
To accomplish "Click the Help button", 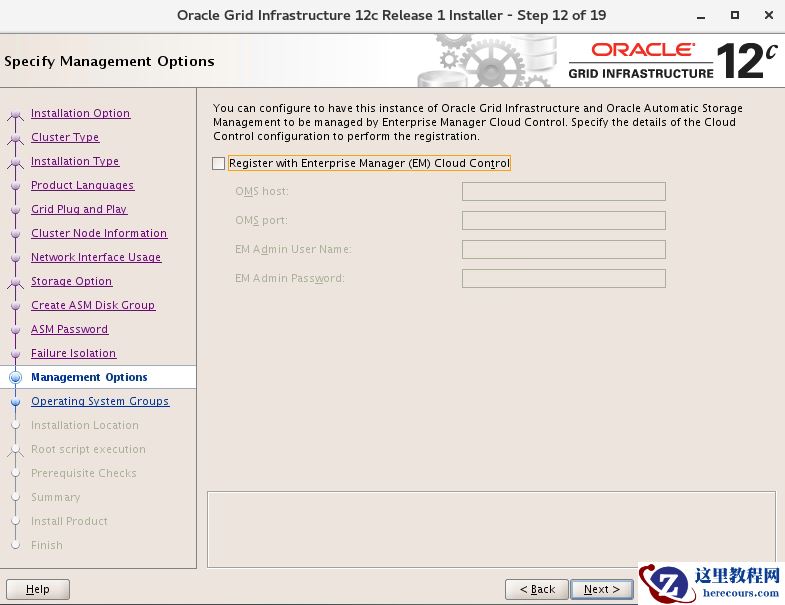I will tap(38, 589).
